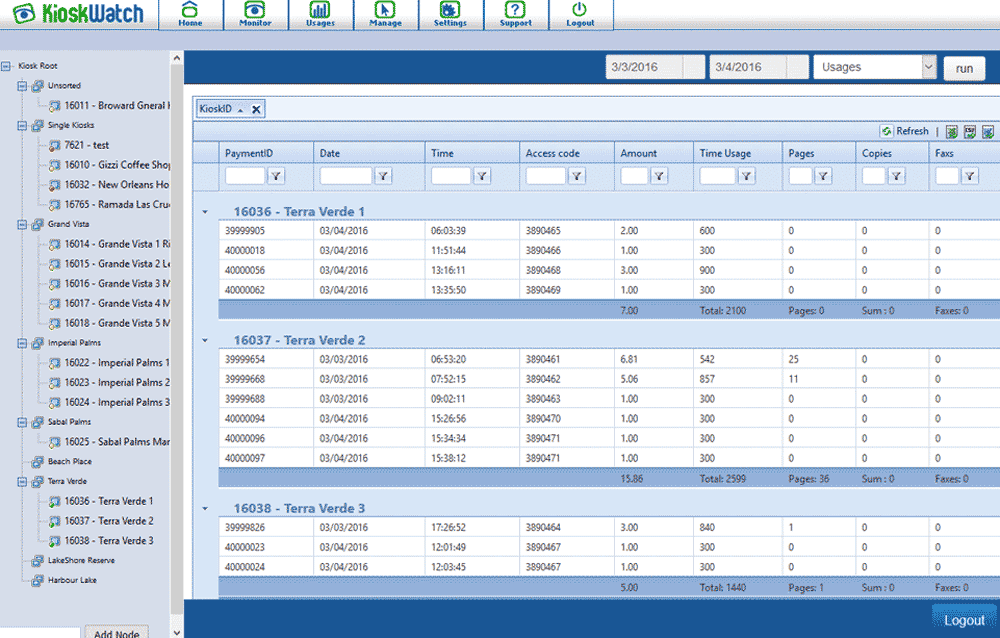Image resolution: width=1000 pixels, height=638 pixels.
Task: Select 16765 - Ramada Las Cruces in tree
Action: (x=117, y=205)
